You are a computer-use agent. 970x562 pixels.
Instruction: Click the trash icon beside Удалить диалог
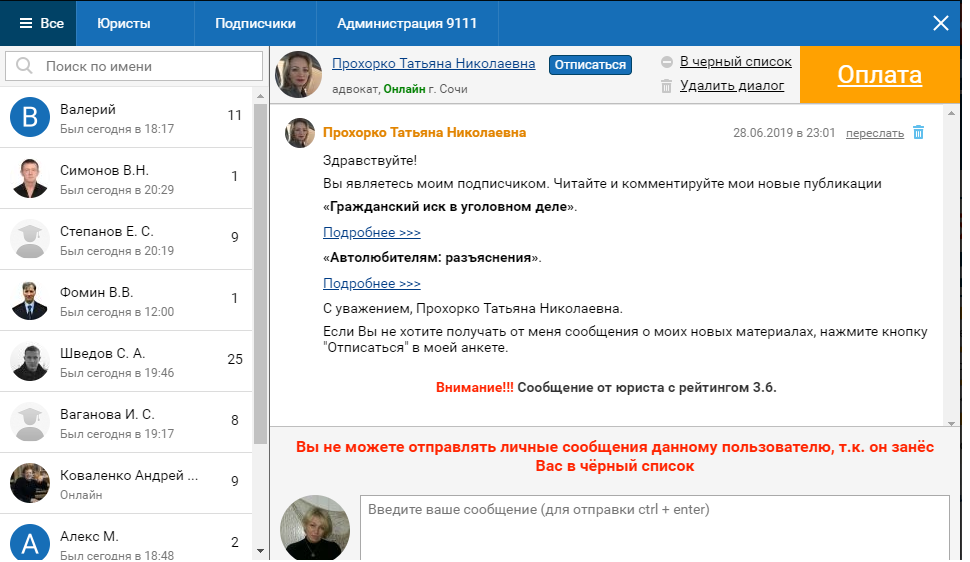(667, 86)
